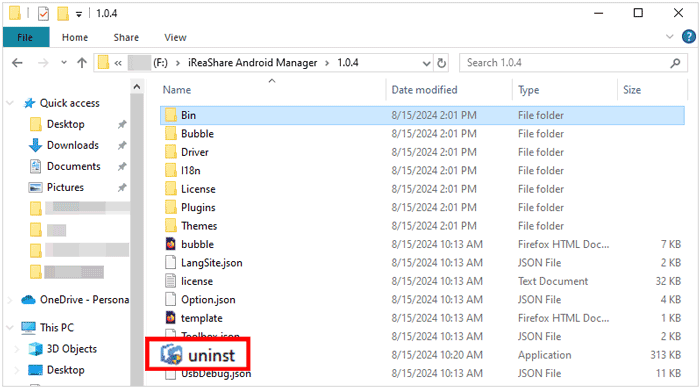The width and height of the screenshot is (700, 388).
Task: Go up one folder level arrow
Action: tap(82, 63)
